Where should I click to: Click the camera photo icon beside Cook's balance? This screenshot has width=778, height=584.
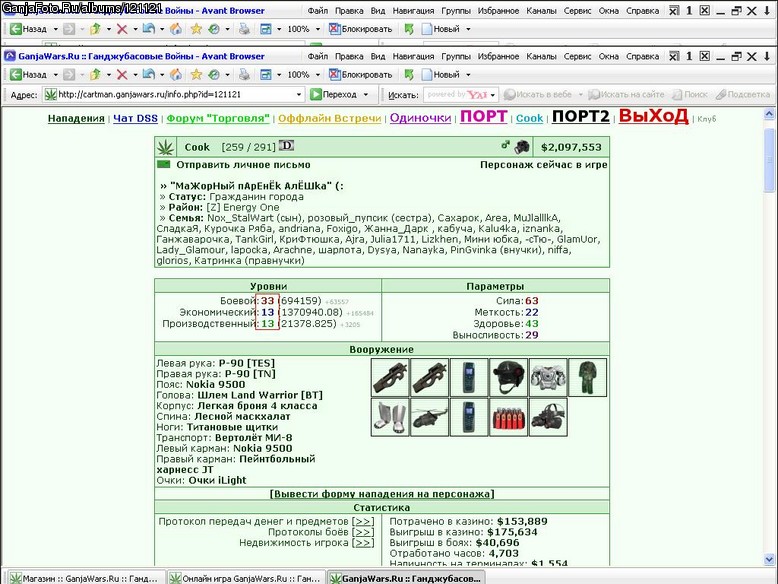521,147
